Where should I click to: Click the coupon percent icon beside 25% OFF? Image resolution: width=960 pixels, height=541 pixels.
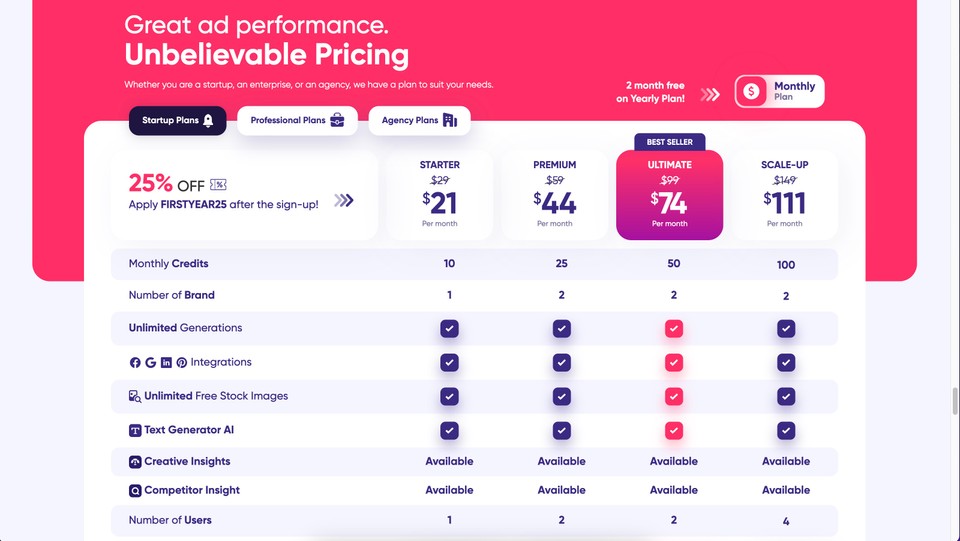tap(218, 185)
